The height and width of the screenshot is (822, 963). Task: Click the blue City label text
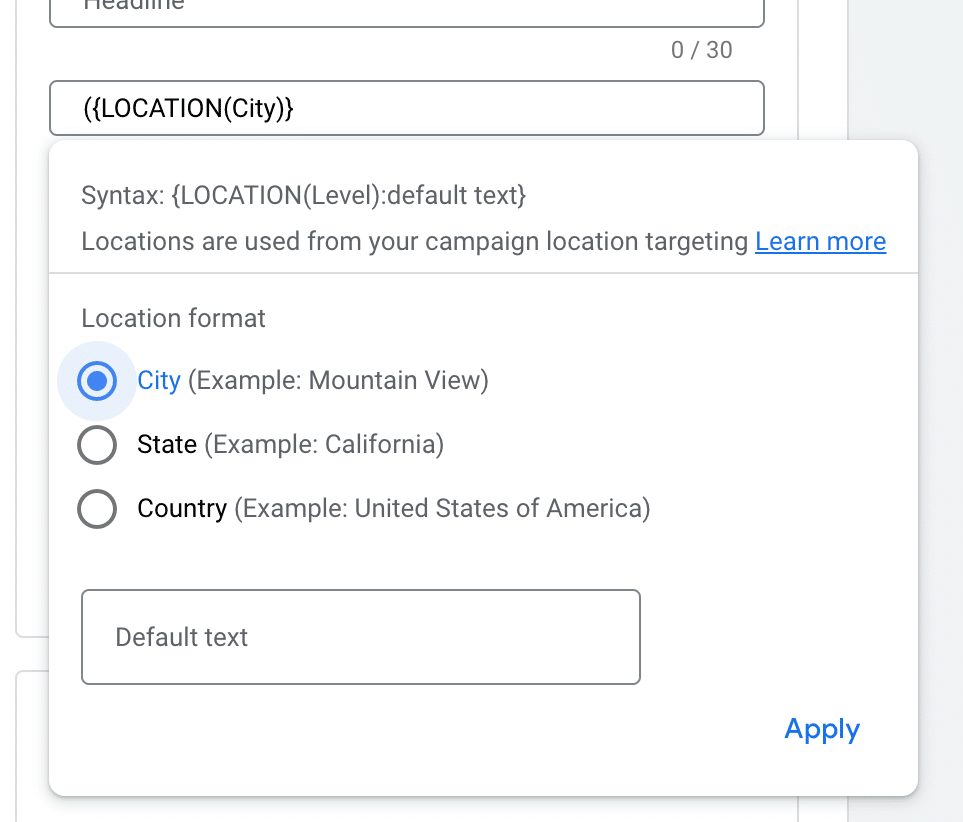(159, 381)
